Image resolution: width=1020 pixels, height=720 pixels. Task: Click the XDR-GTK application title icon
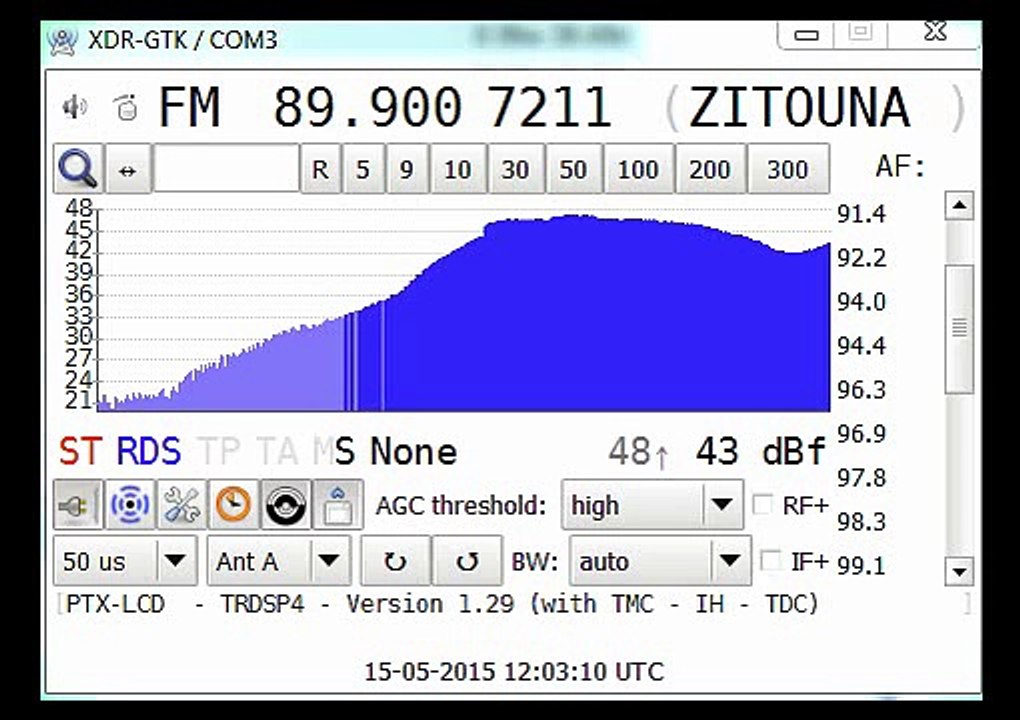click(x=62, y=40)
